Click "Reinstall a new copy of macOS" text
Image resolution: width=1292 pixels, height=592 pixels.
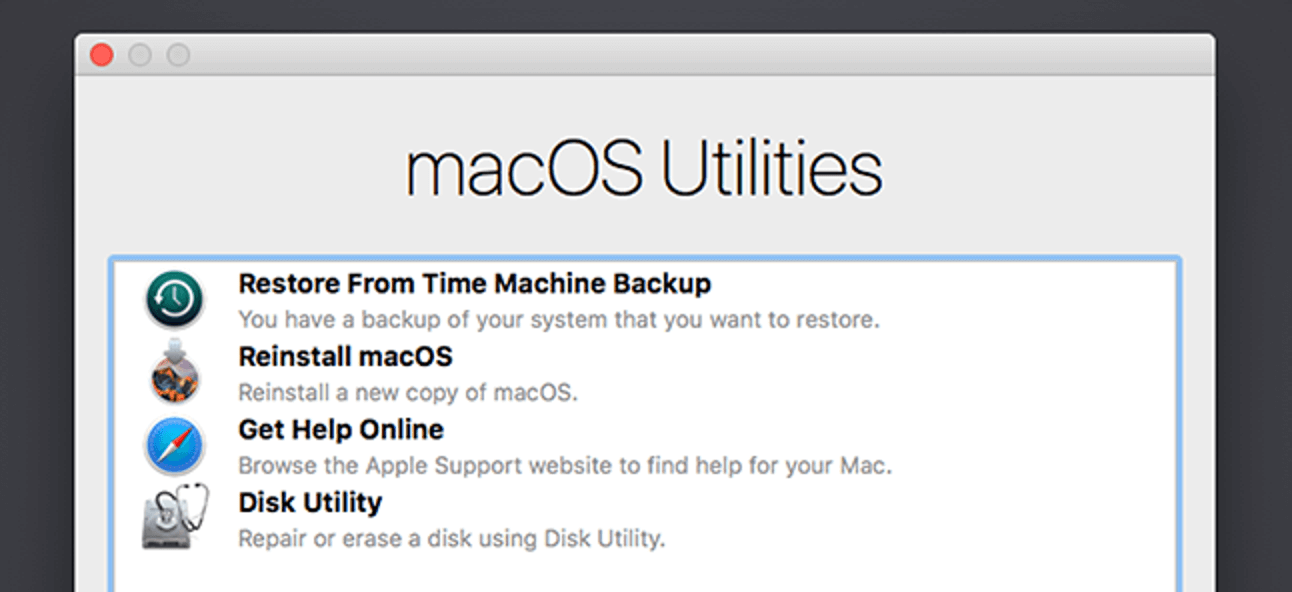(x=407, y=392)
